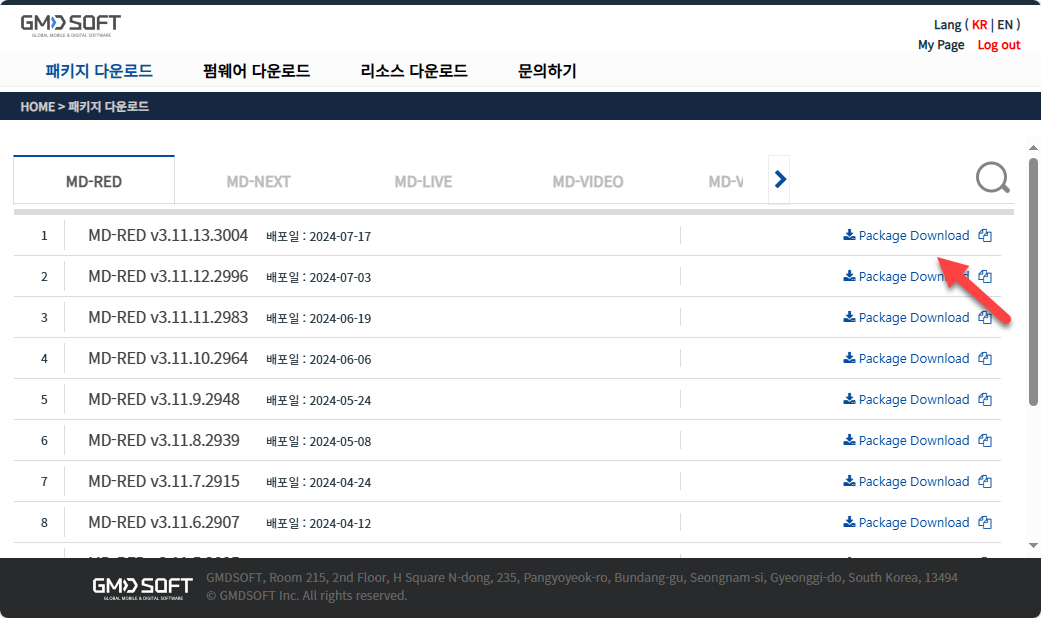
Task: Download package MD-RED v3.11.13.3004
Action: click(906, 236)
